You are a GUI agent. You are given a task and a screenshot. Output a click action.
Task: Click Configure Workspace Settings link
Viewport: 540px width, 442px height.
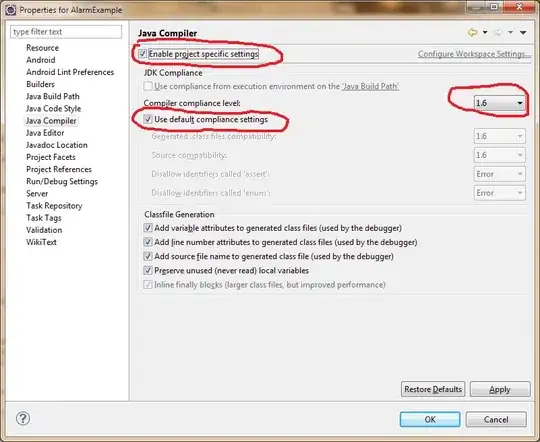(x=474, y=54)
